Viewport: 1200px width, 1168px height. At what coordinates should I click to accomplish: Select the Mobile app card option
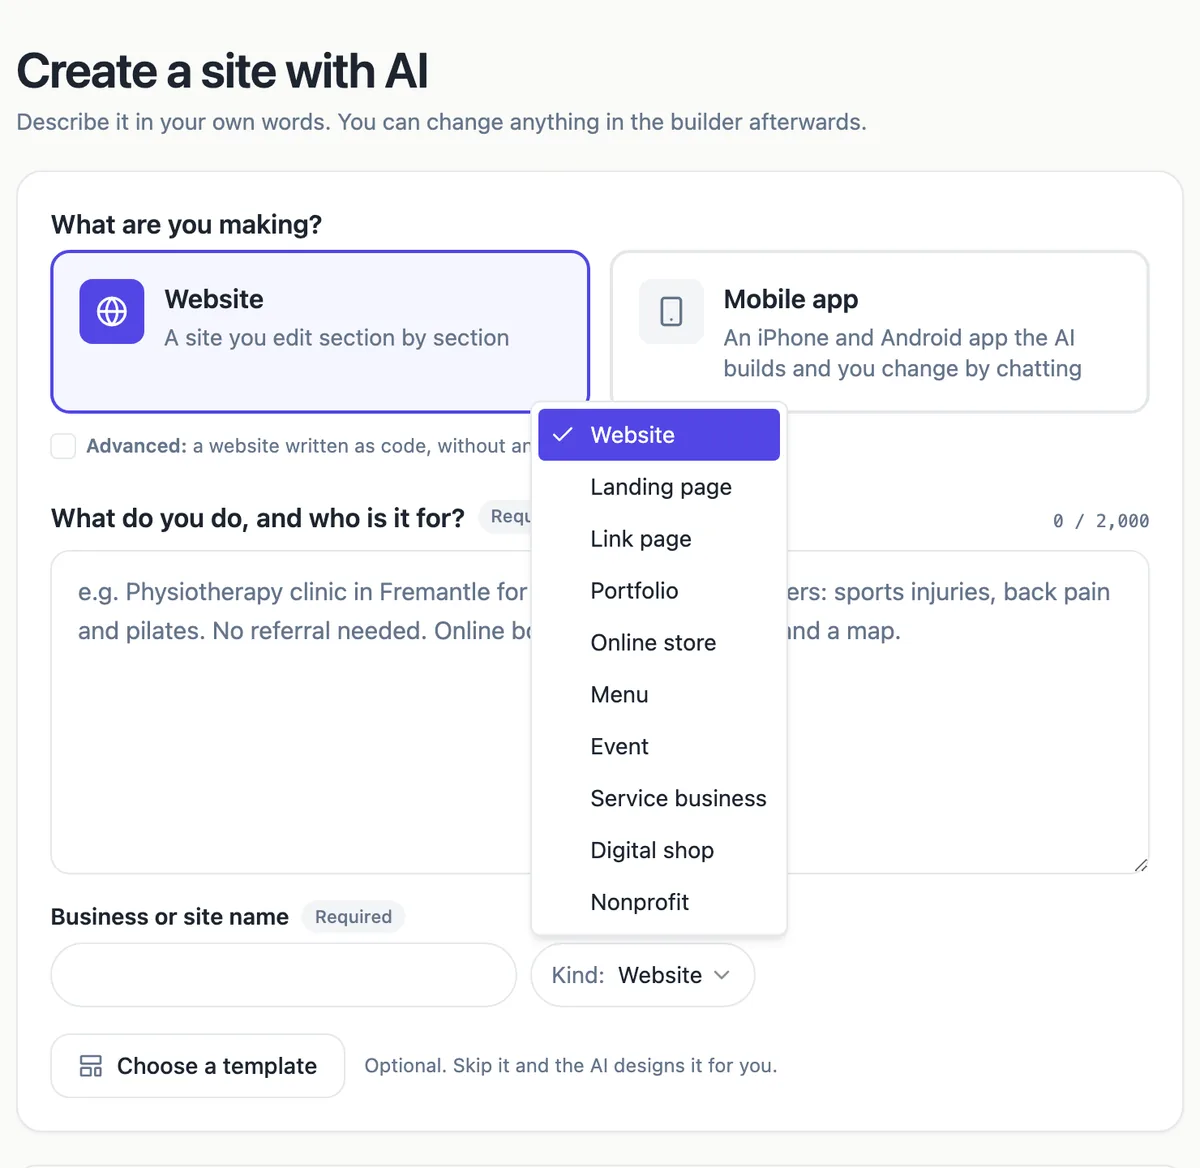click(879, 331)
